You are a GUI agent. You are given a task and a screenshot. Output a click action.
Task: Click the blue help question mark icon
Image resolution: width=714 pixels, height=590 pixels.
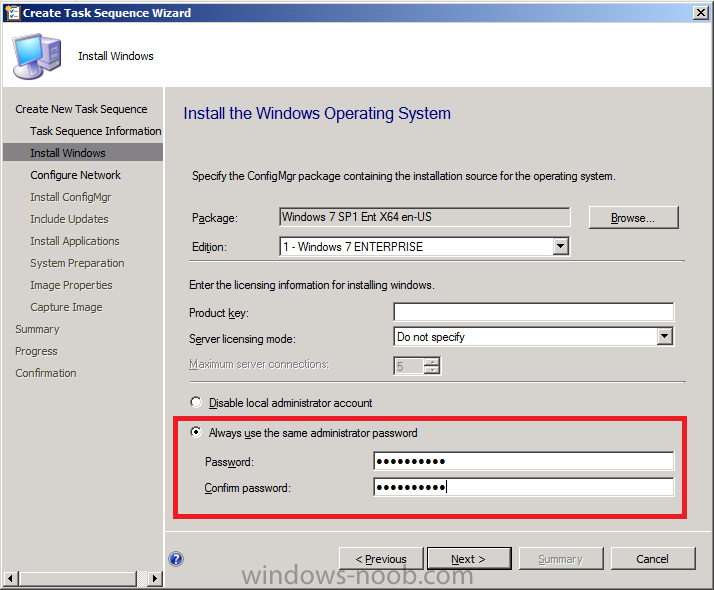point(176,559)
